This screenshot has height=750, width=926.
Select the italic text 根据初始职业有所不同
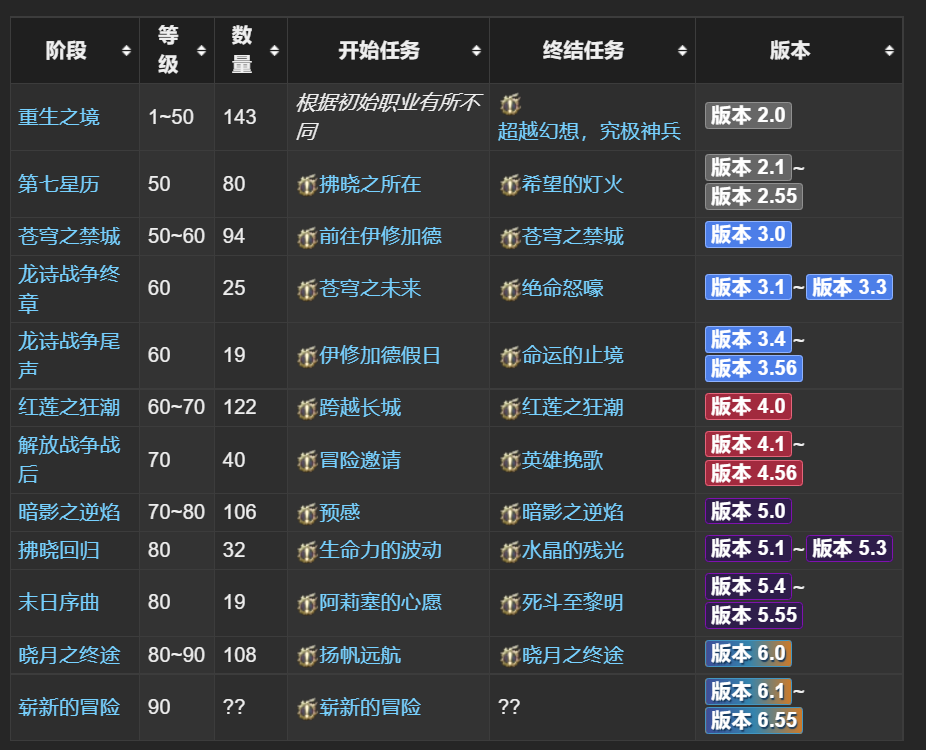tap(389, 116)
